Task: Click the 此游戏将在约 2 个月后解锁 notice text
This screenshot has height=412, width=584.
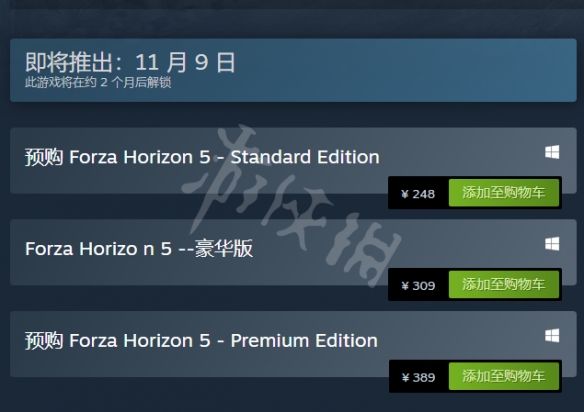Action: [98, 82]
